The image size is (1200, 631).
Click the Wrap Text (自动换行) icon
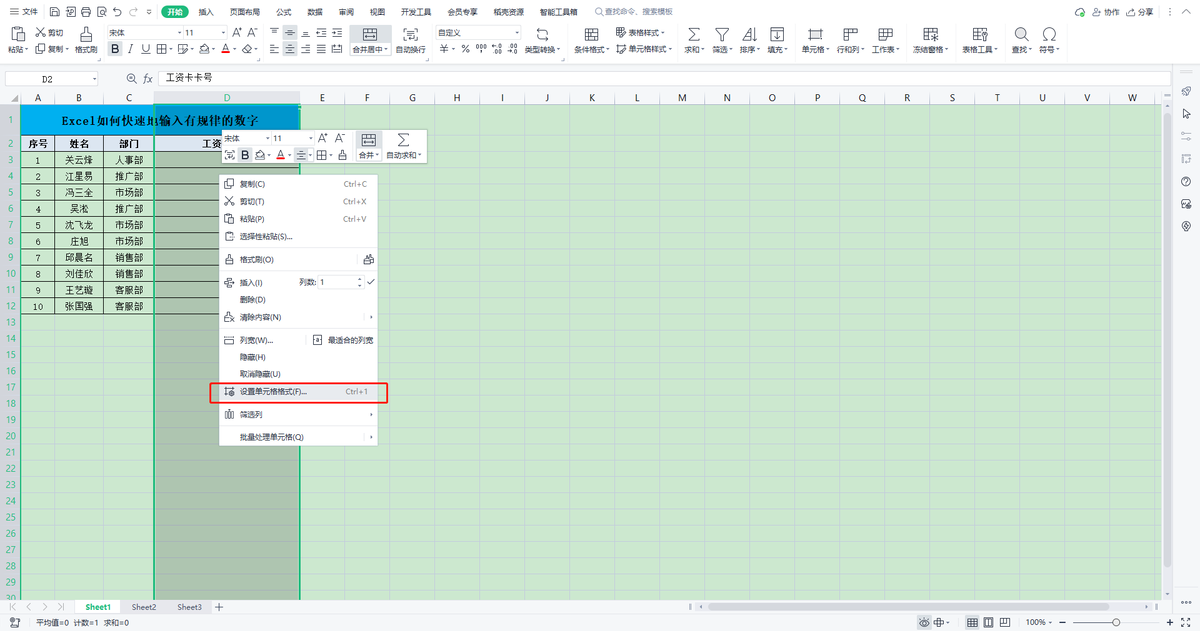click(x=410, y=34)
